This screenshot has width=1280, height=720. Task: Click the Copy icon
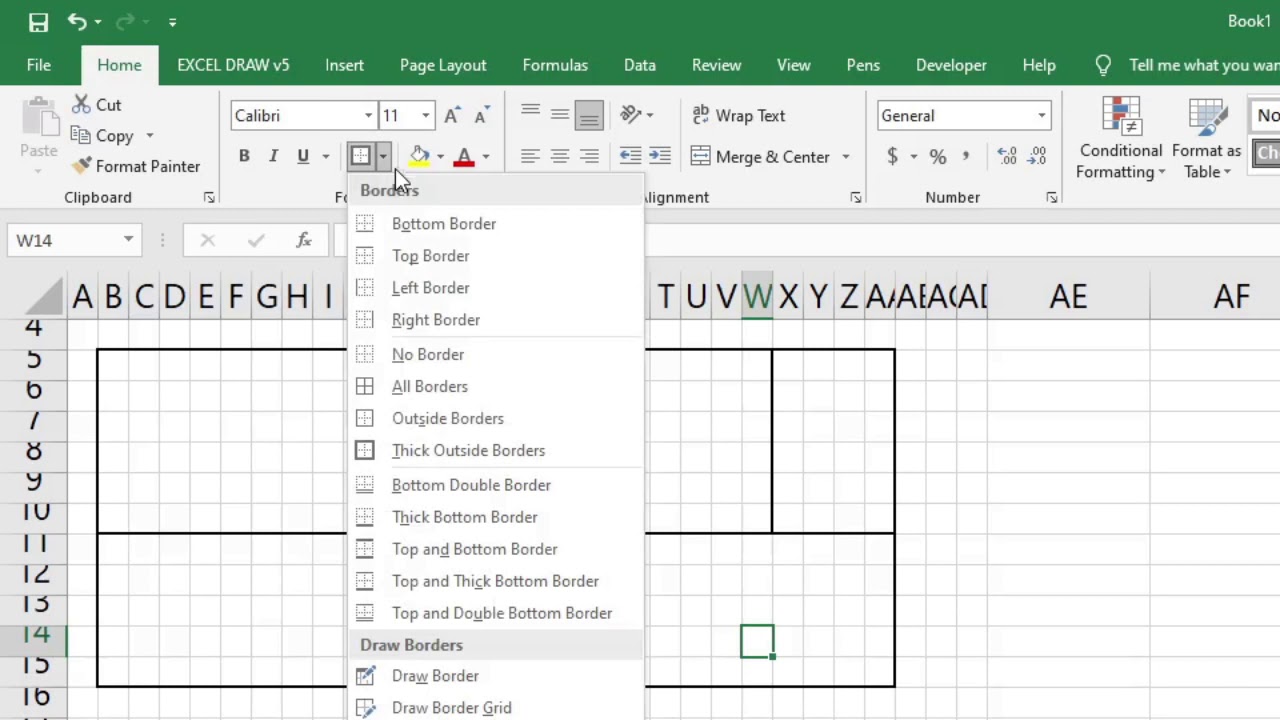pos(82,135)
